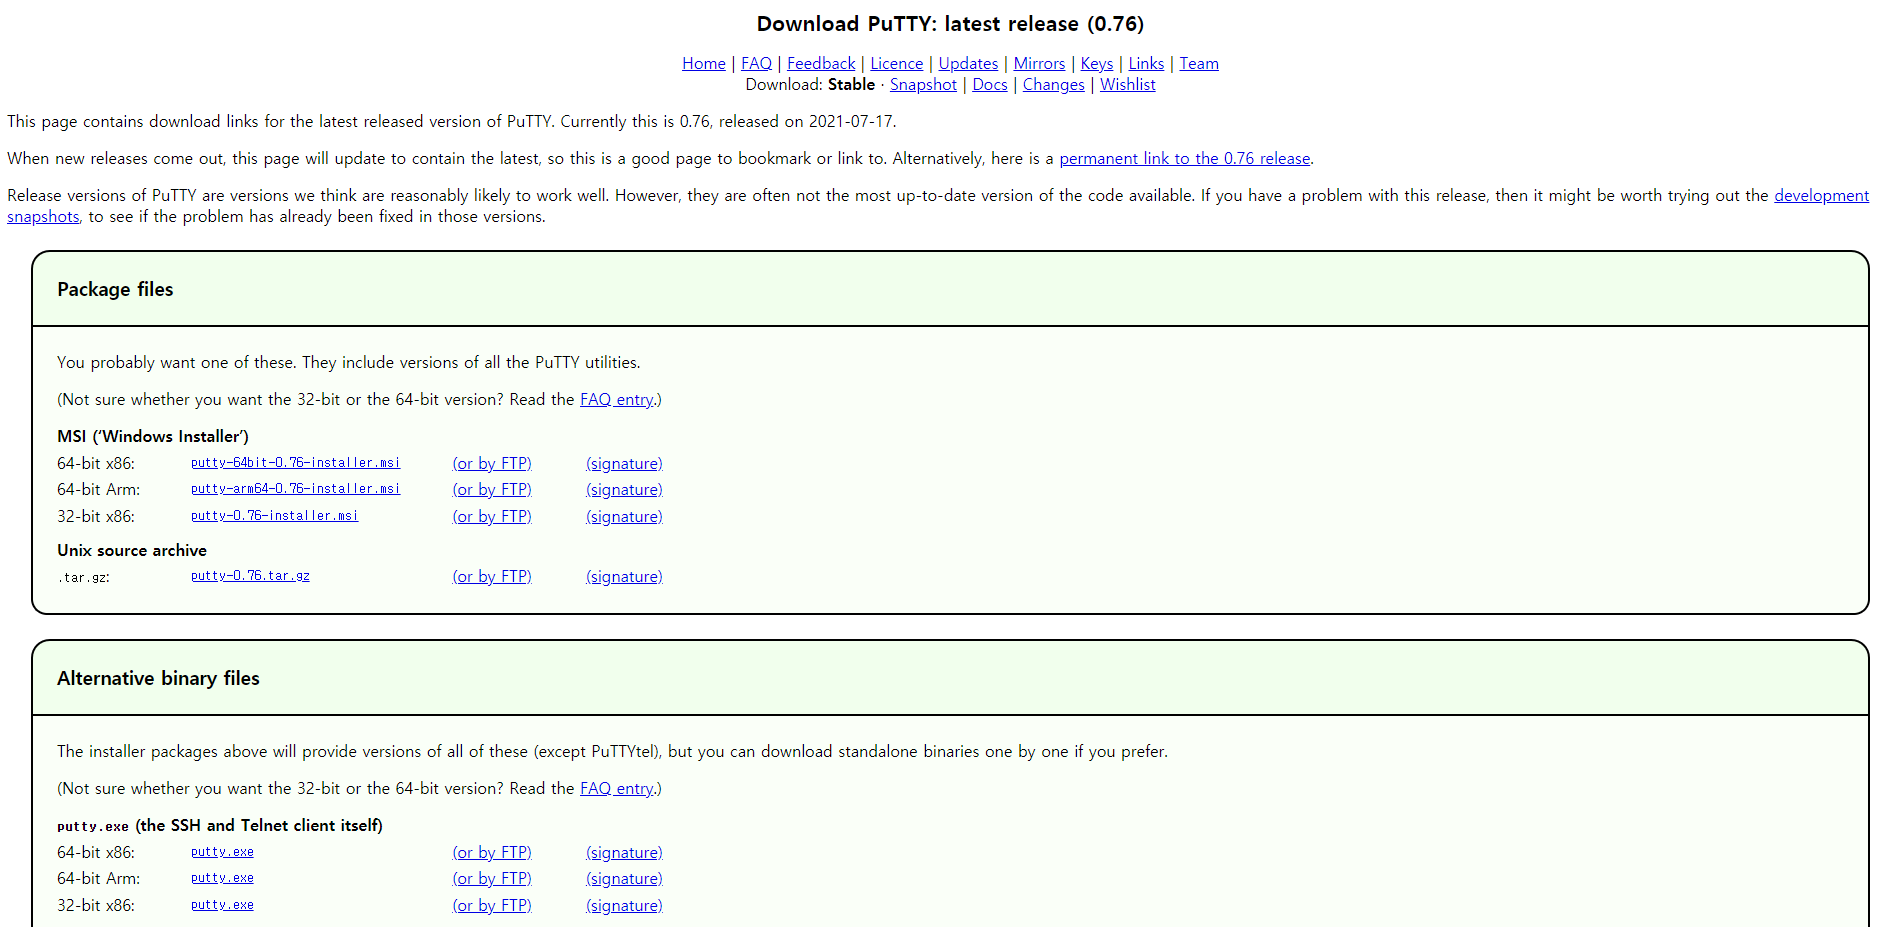Get 32-bit x86 putty.exe by FTP
This screenshot has width=1899, height=927.
492,906
